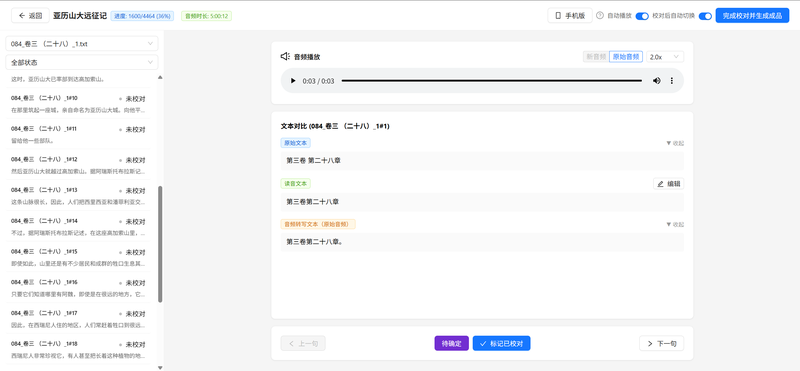Open the 全部状态 filter dropdown
The width and height of the screenshot is (800, 371).
pos(82,62)
